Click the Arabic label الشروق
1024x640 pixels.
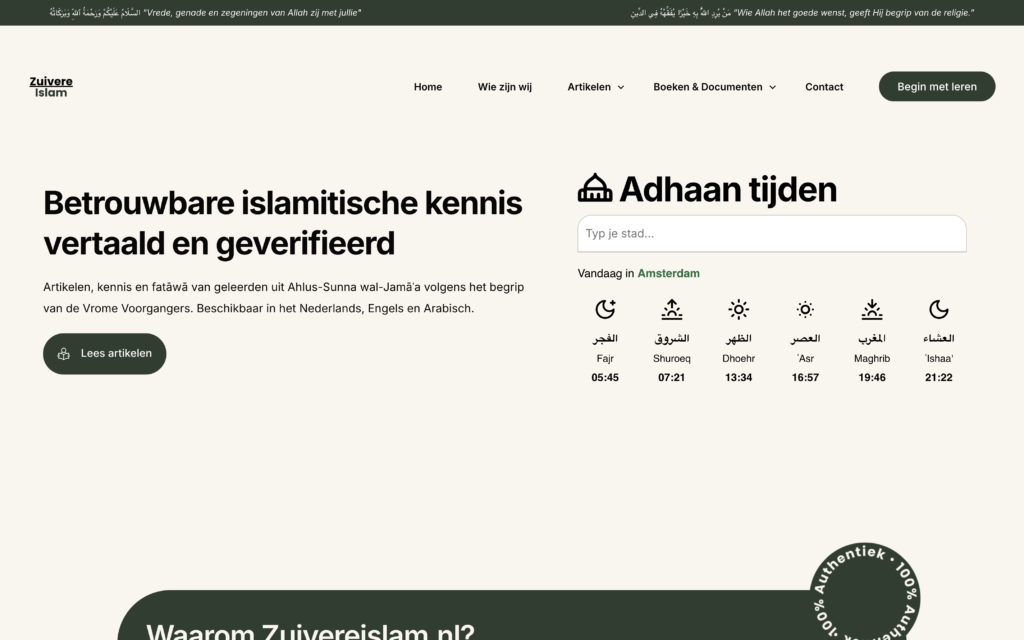[672, 338]
